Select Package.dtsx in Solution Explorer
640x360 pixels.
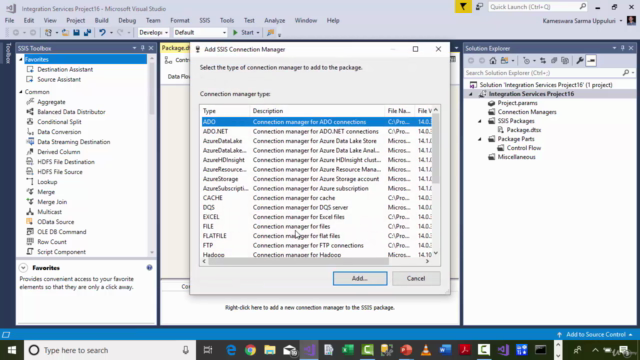click(524, 130)
